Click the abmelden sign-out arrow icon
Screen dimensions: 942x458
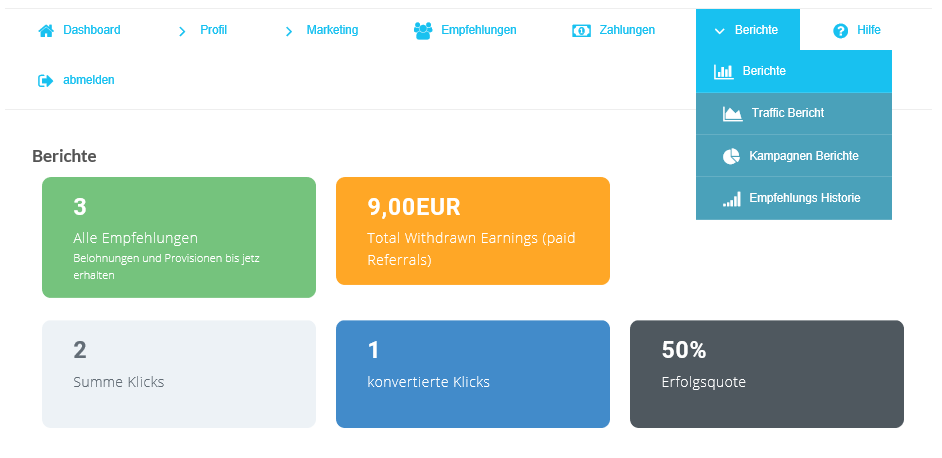point(46,81)
